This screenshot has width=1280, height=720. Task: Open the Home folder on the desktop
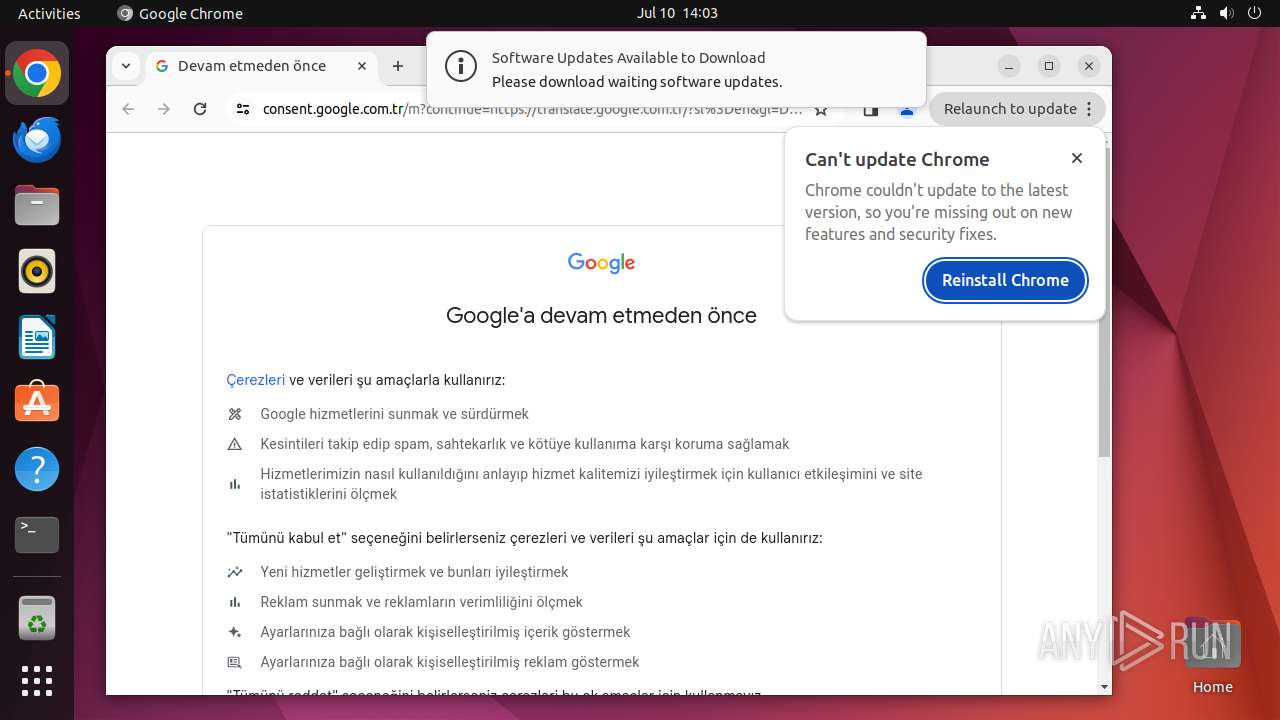pyautogui.click(x=1212, y=655)
